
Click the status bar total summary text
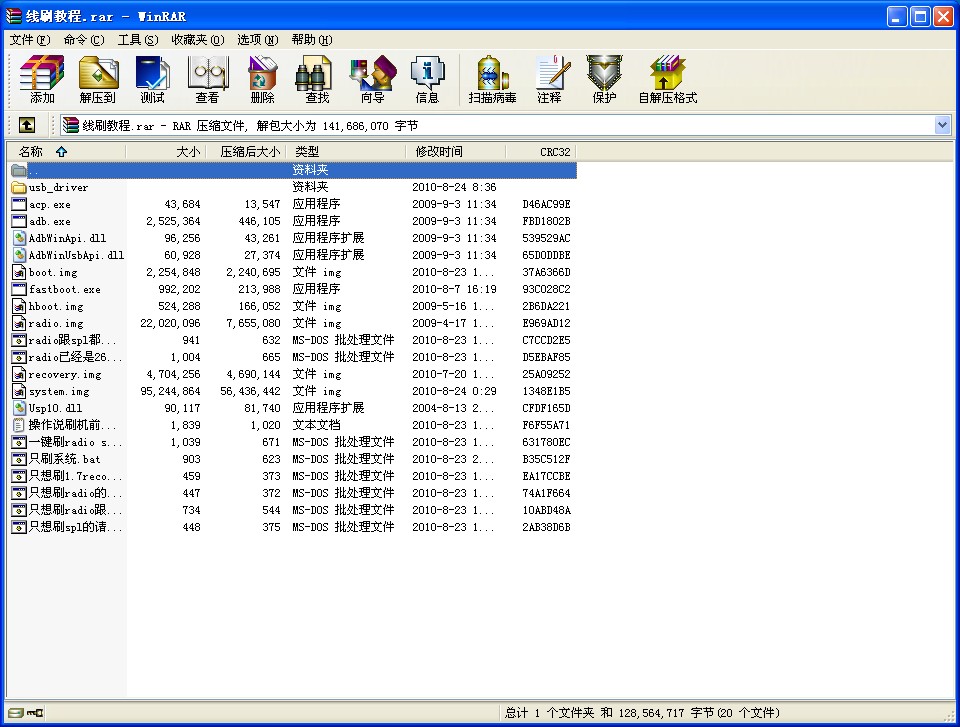coord(642,713)
